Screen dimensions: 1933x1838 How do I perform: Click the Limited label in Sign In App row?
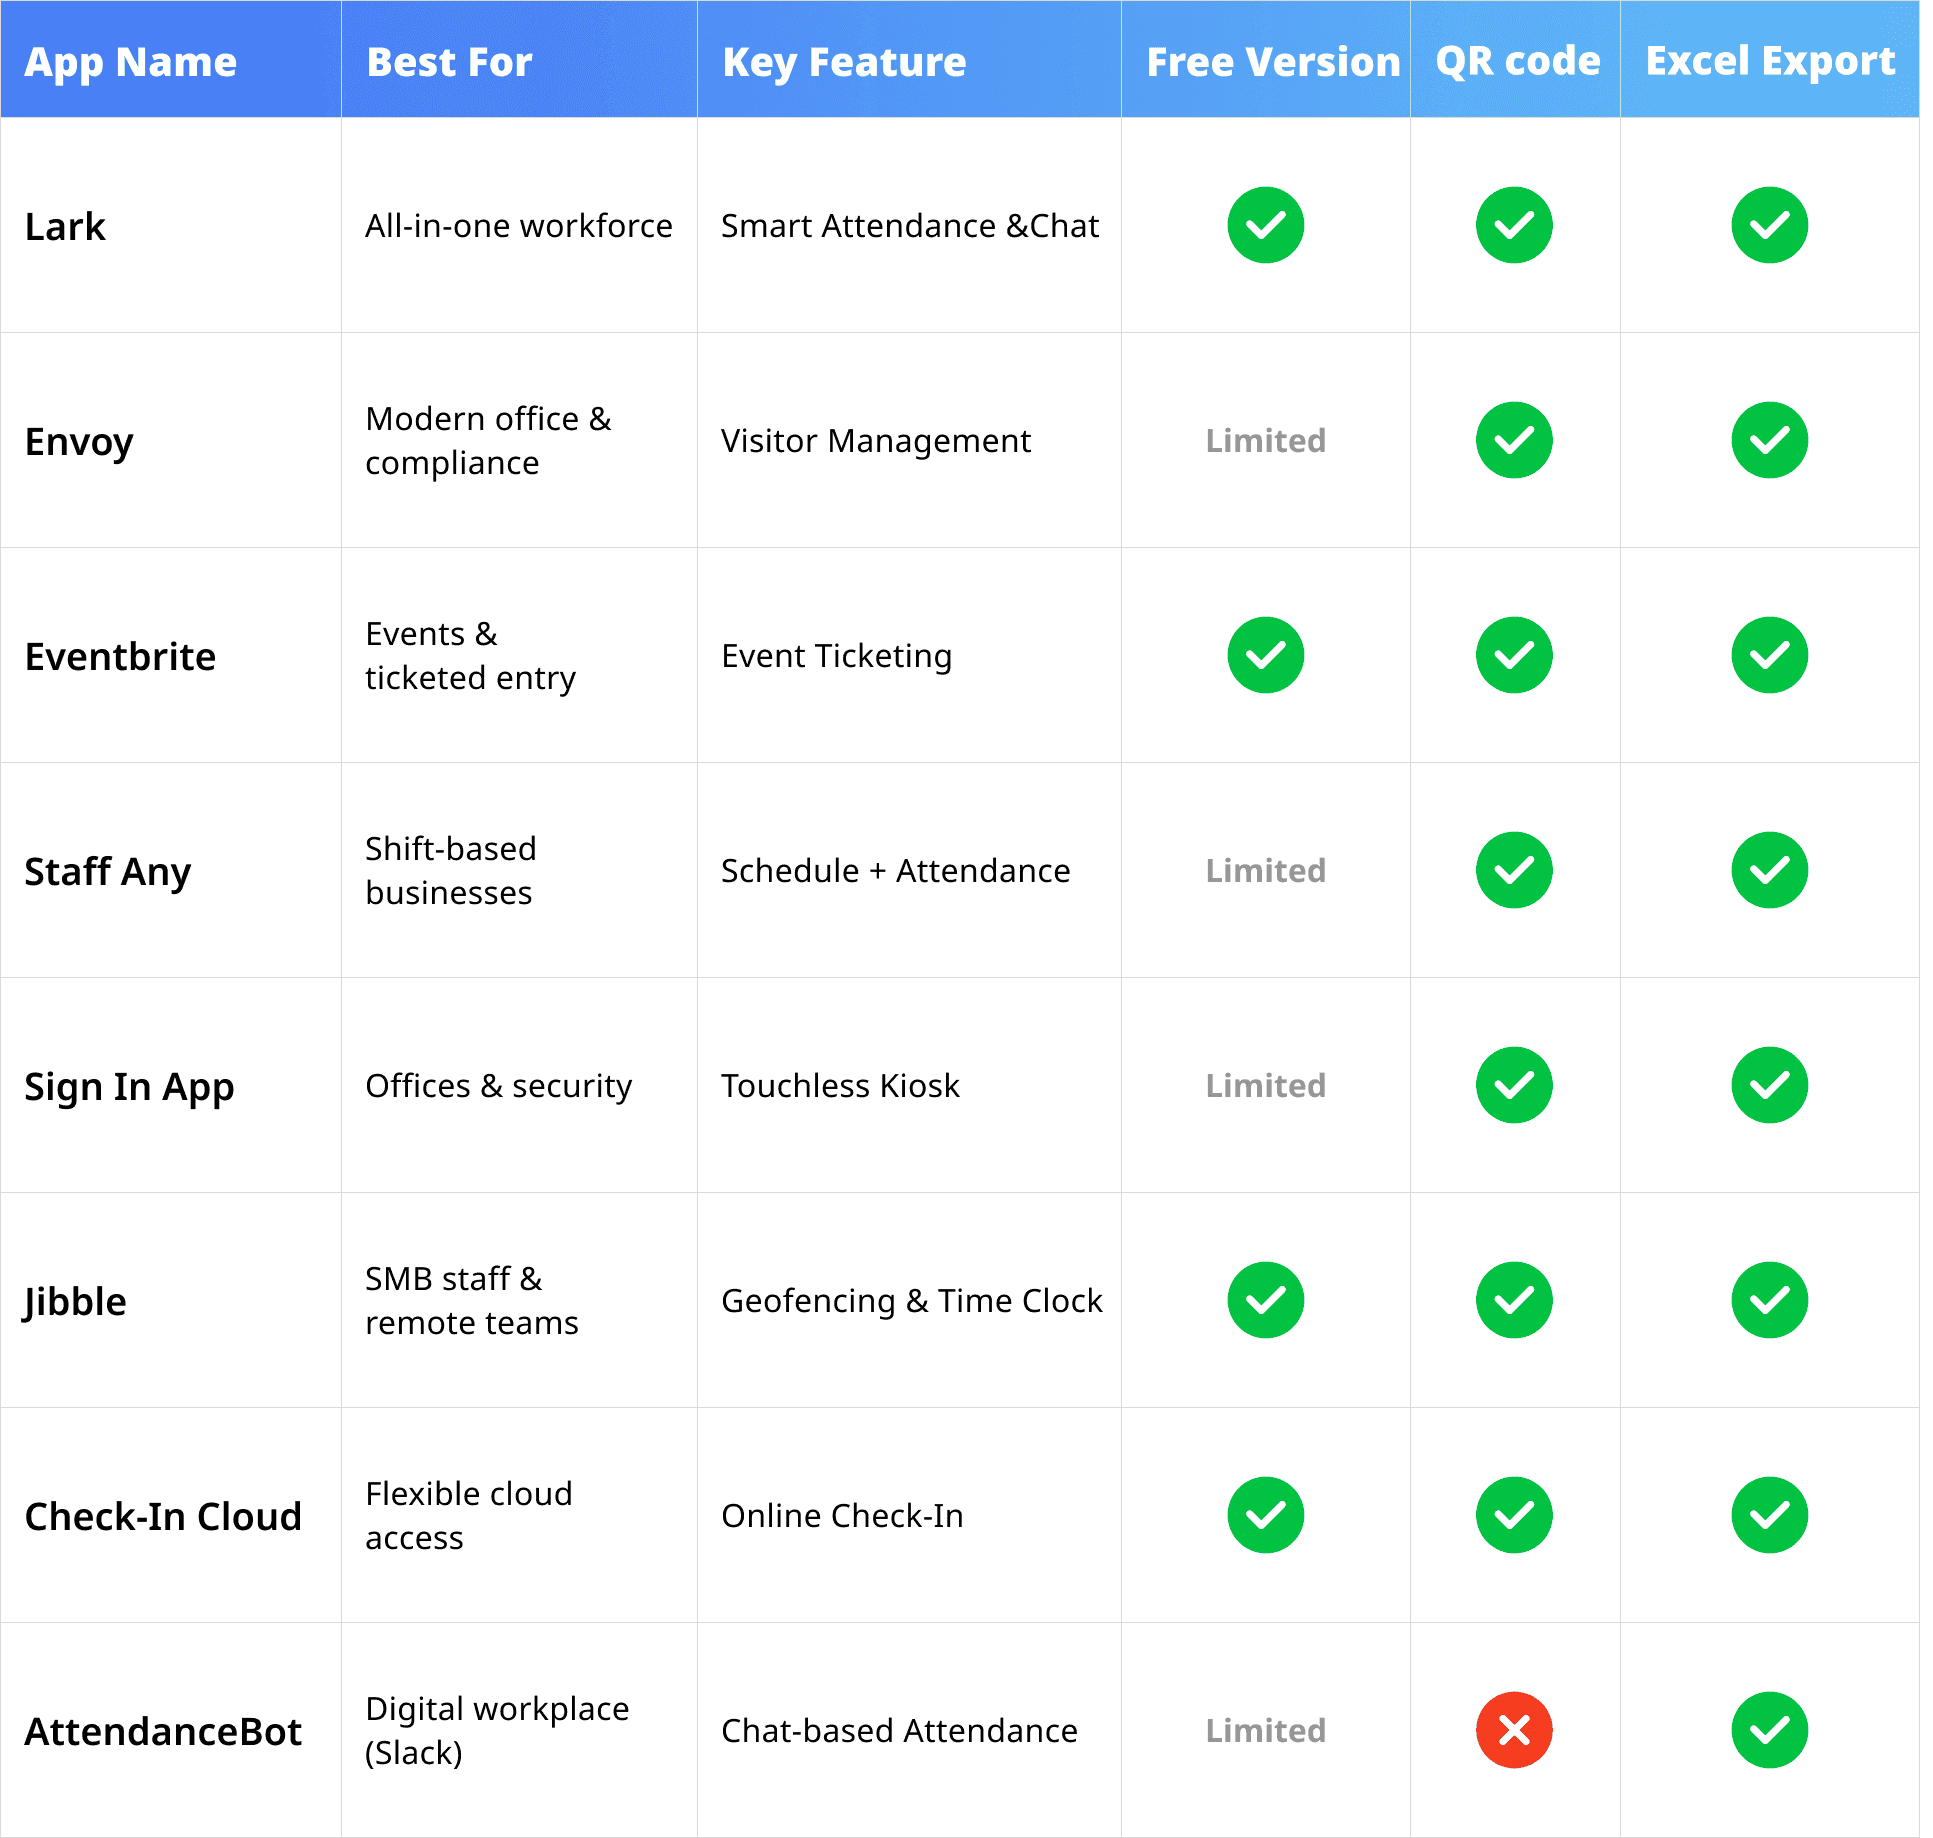click(1265, 1085)
